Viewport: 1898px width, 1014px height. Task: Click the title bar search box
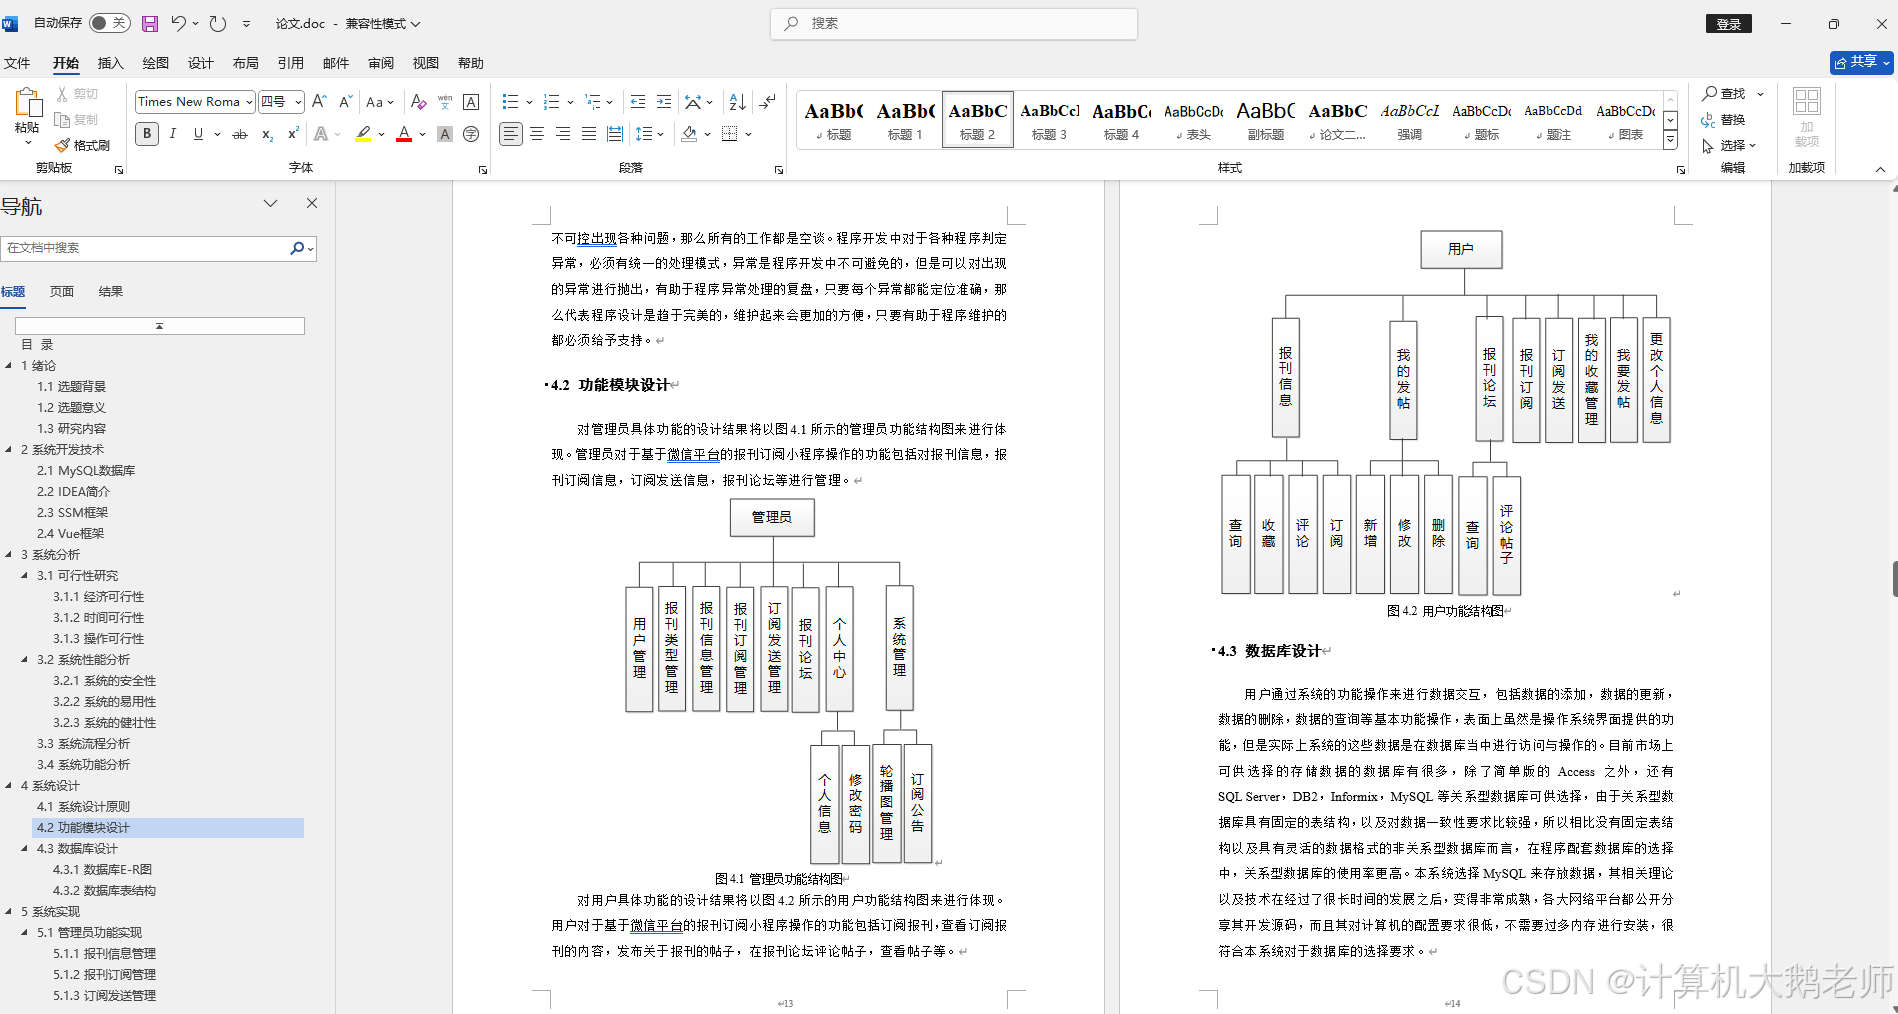tap(953, 23)
